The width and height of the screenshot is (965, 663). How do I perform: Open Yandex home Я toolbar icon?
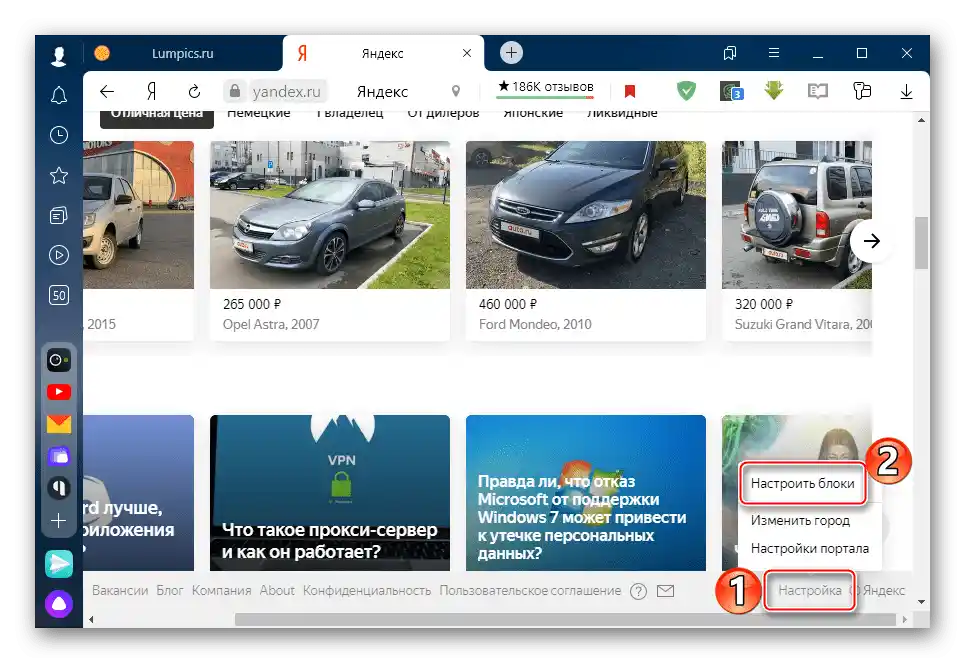(x=151, y=92)
